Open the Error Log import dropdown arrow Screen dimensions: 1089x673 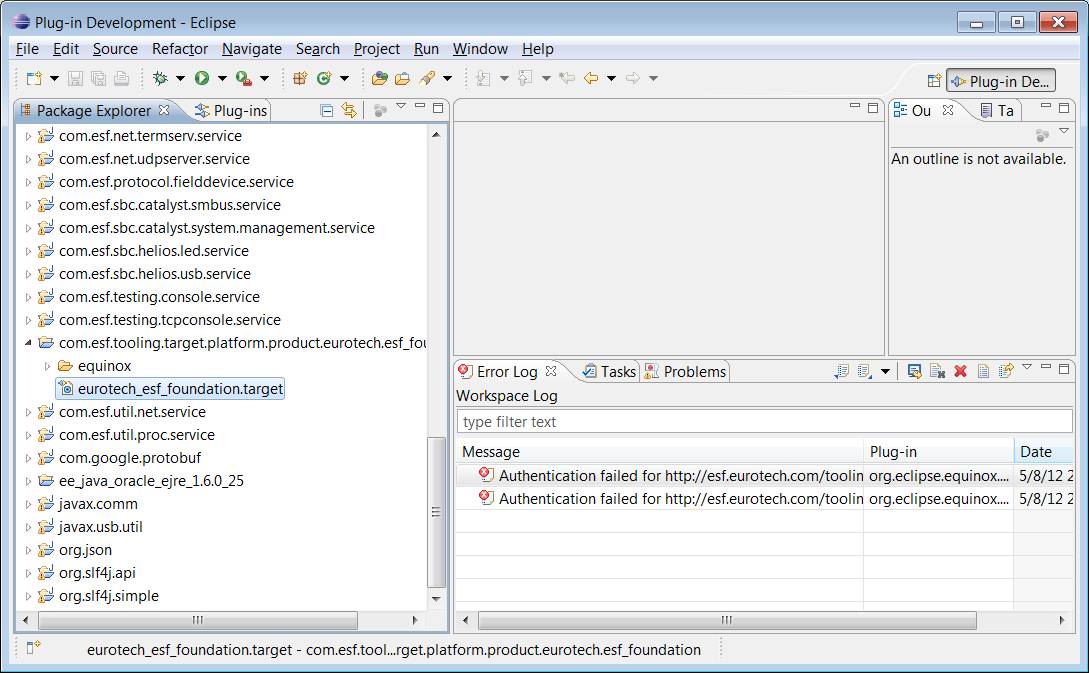point(885,372)
